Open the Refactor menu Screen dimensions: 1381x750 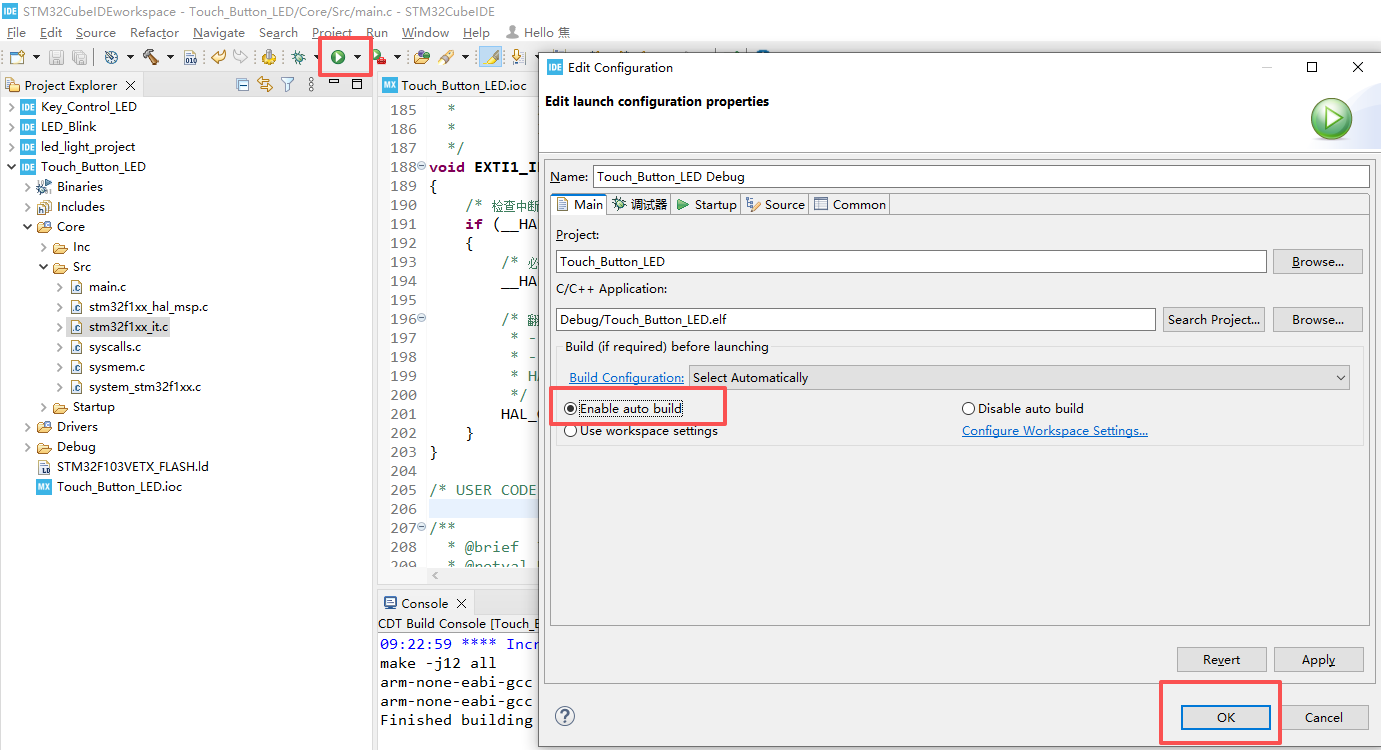[x=154, y=32]
